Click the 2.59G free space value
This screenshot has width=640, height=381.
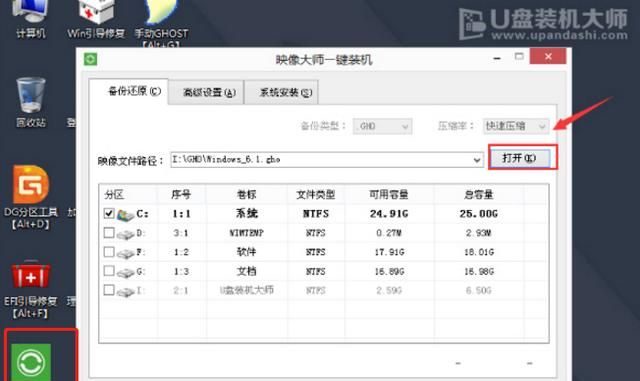[x=389, y=291]
